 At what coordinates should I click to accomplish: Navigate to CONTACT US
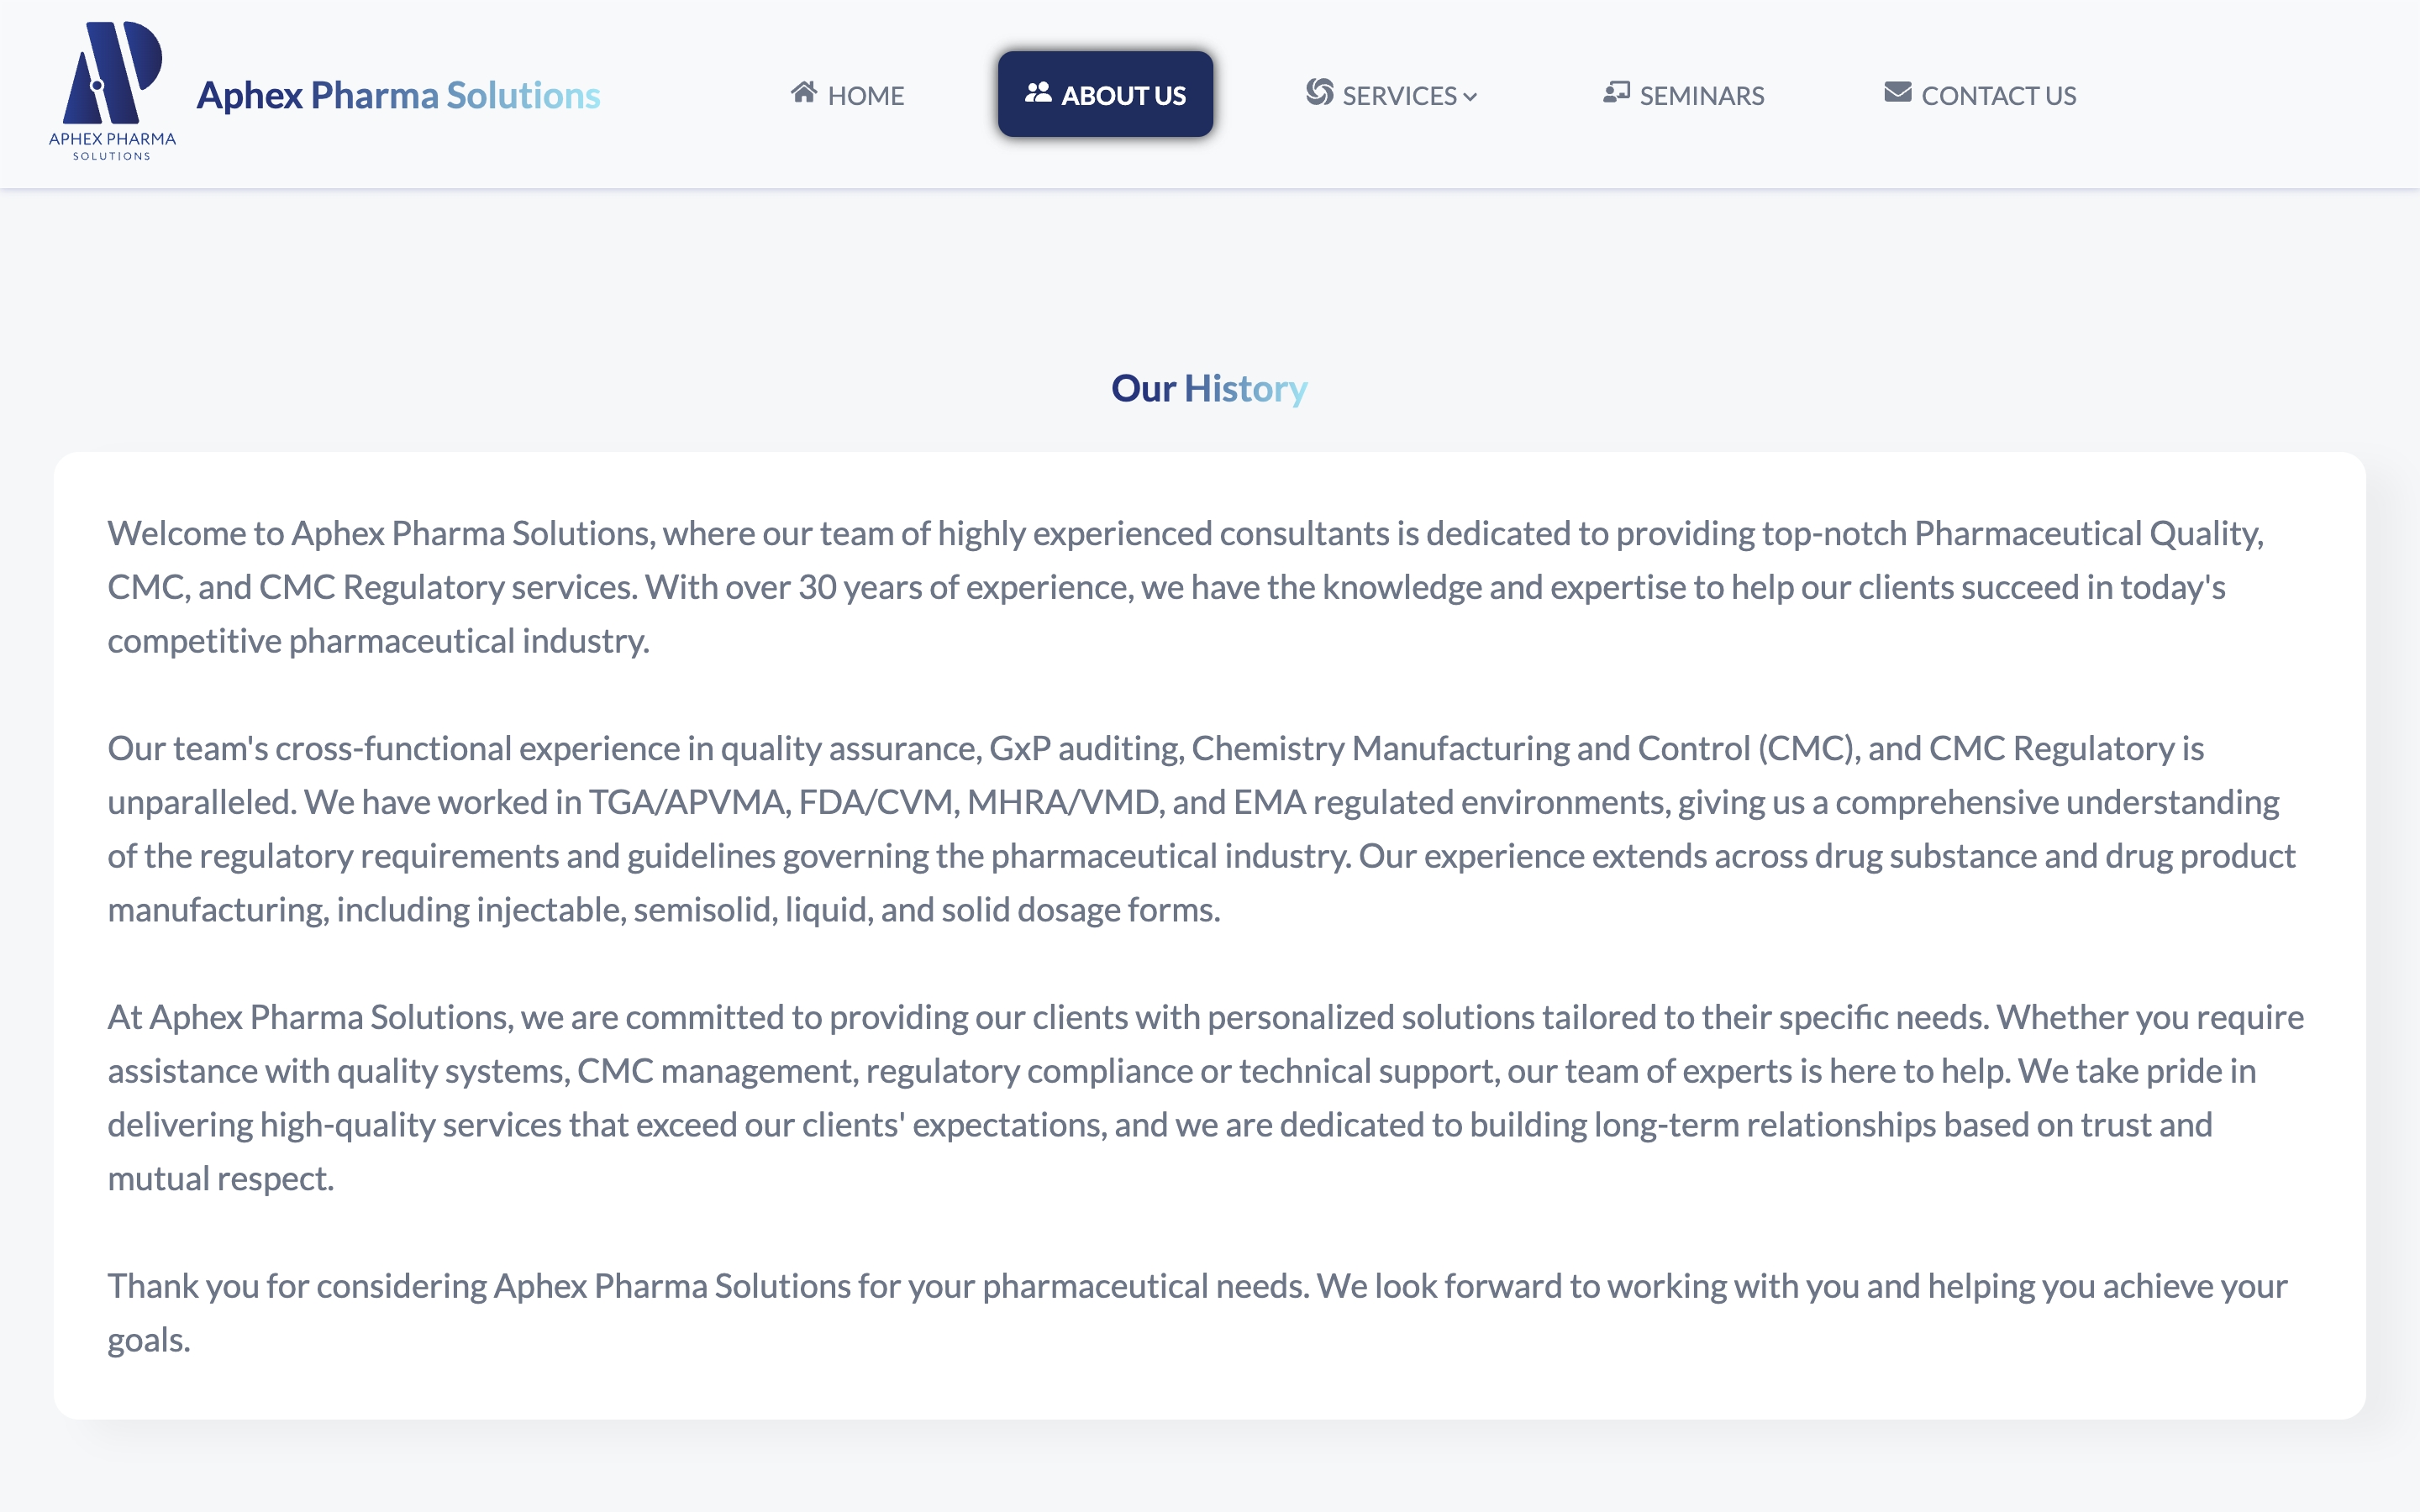[1980, 95]
